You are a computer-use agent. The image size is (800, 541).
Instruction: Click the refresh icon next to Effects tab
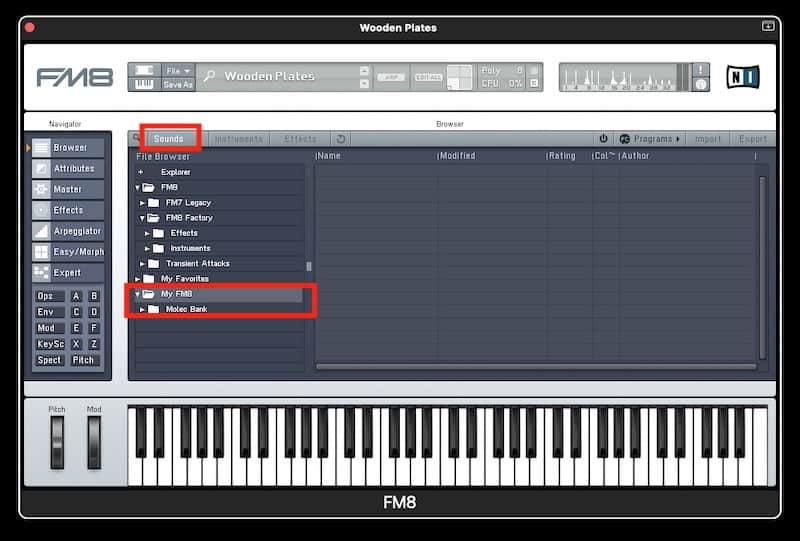coord(341,139)
